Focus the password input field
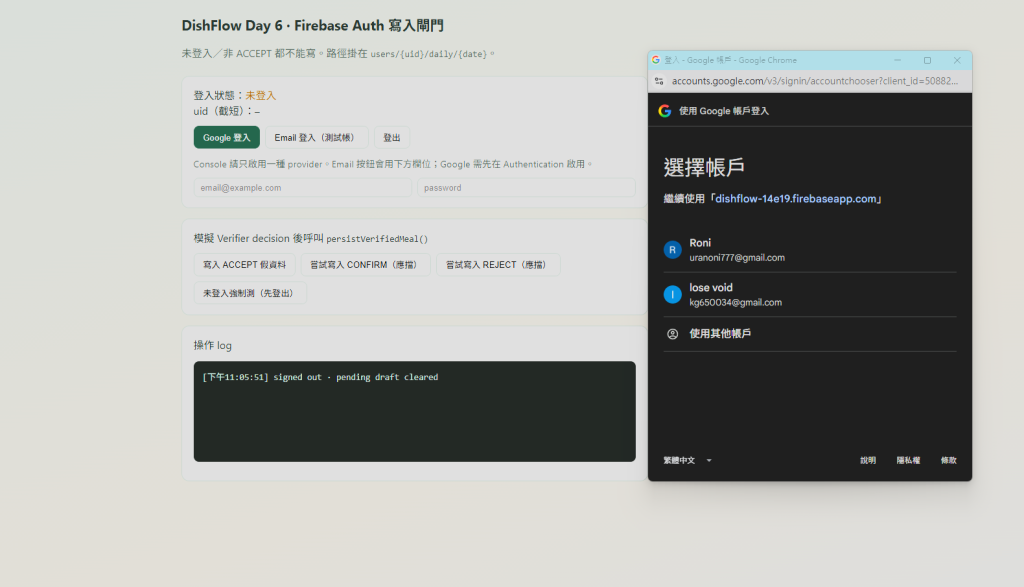Viewport: 1024px width, 587px height. point(526,188)
